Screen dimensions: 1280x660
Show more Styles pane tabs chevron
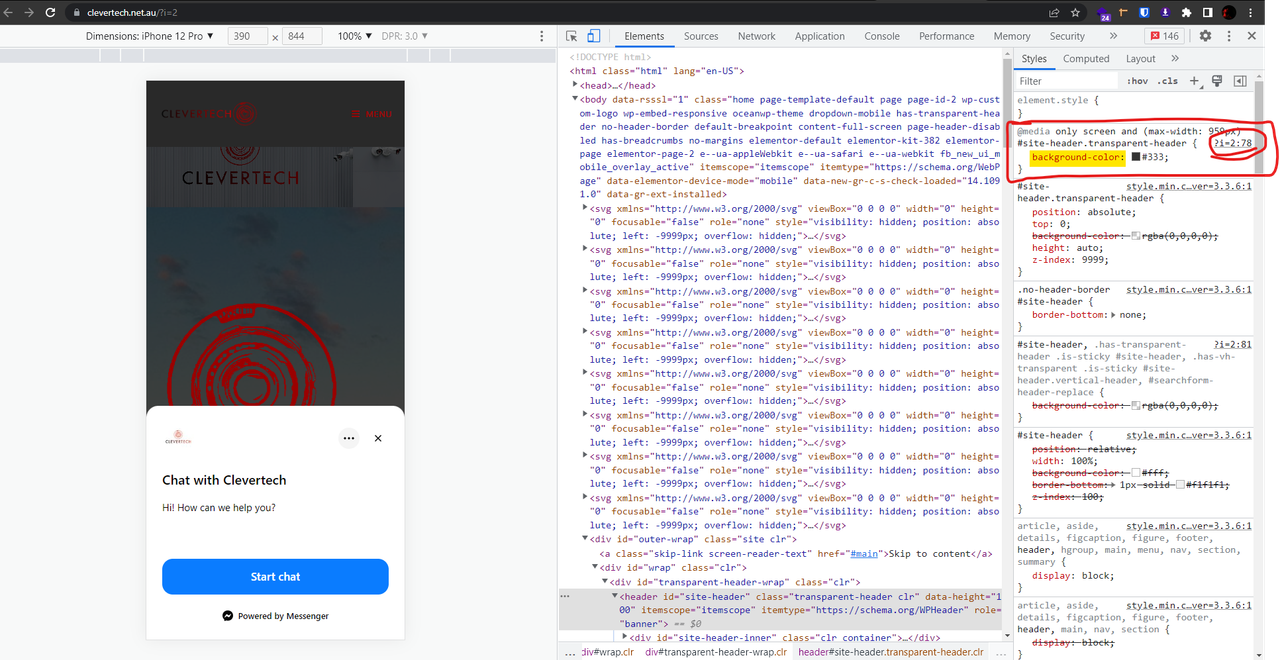click(x=1176, y=59)
